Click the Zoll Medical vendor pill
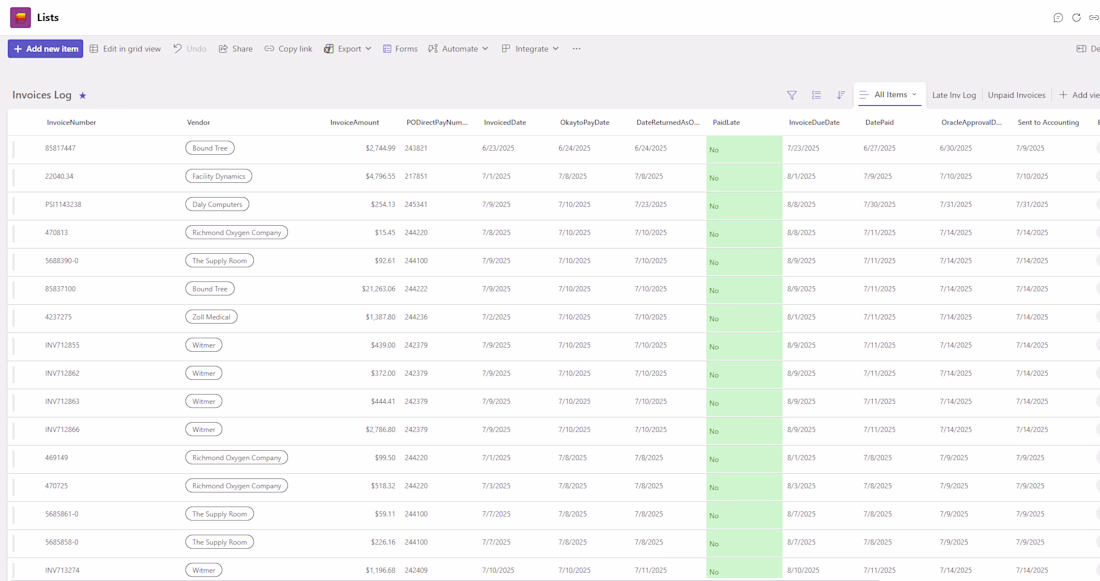This screenshot has width=1100, height=581. tap(211, 316)
